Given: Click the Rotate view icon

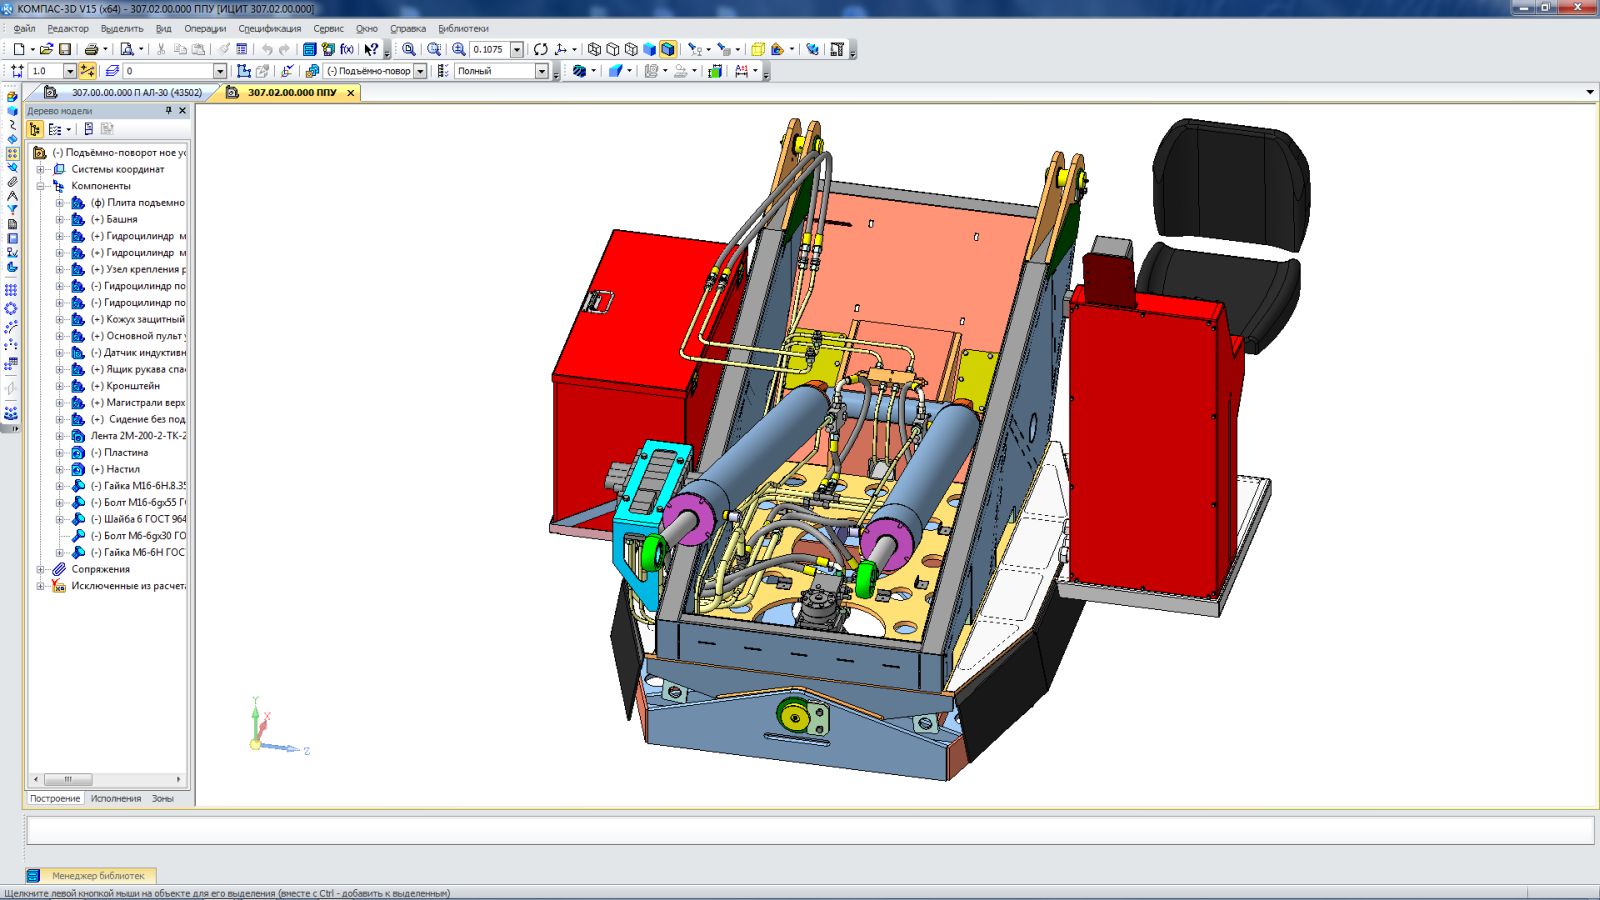Looking at the screenshot, I should pos(541,49).
